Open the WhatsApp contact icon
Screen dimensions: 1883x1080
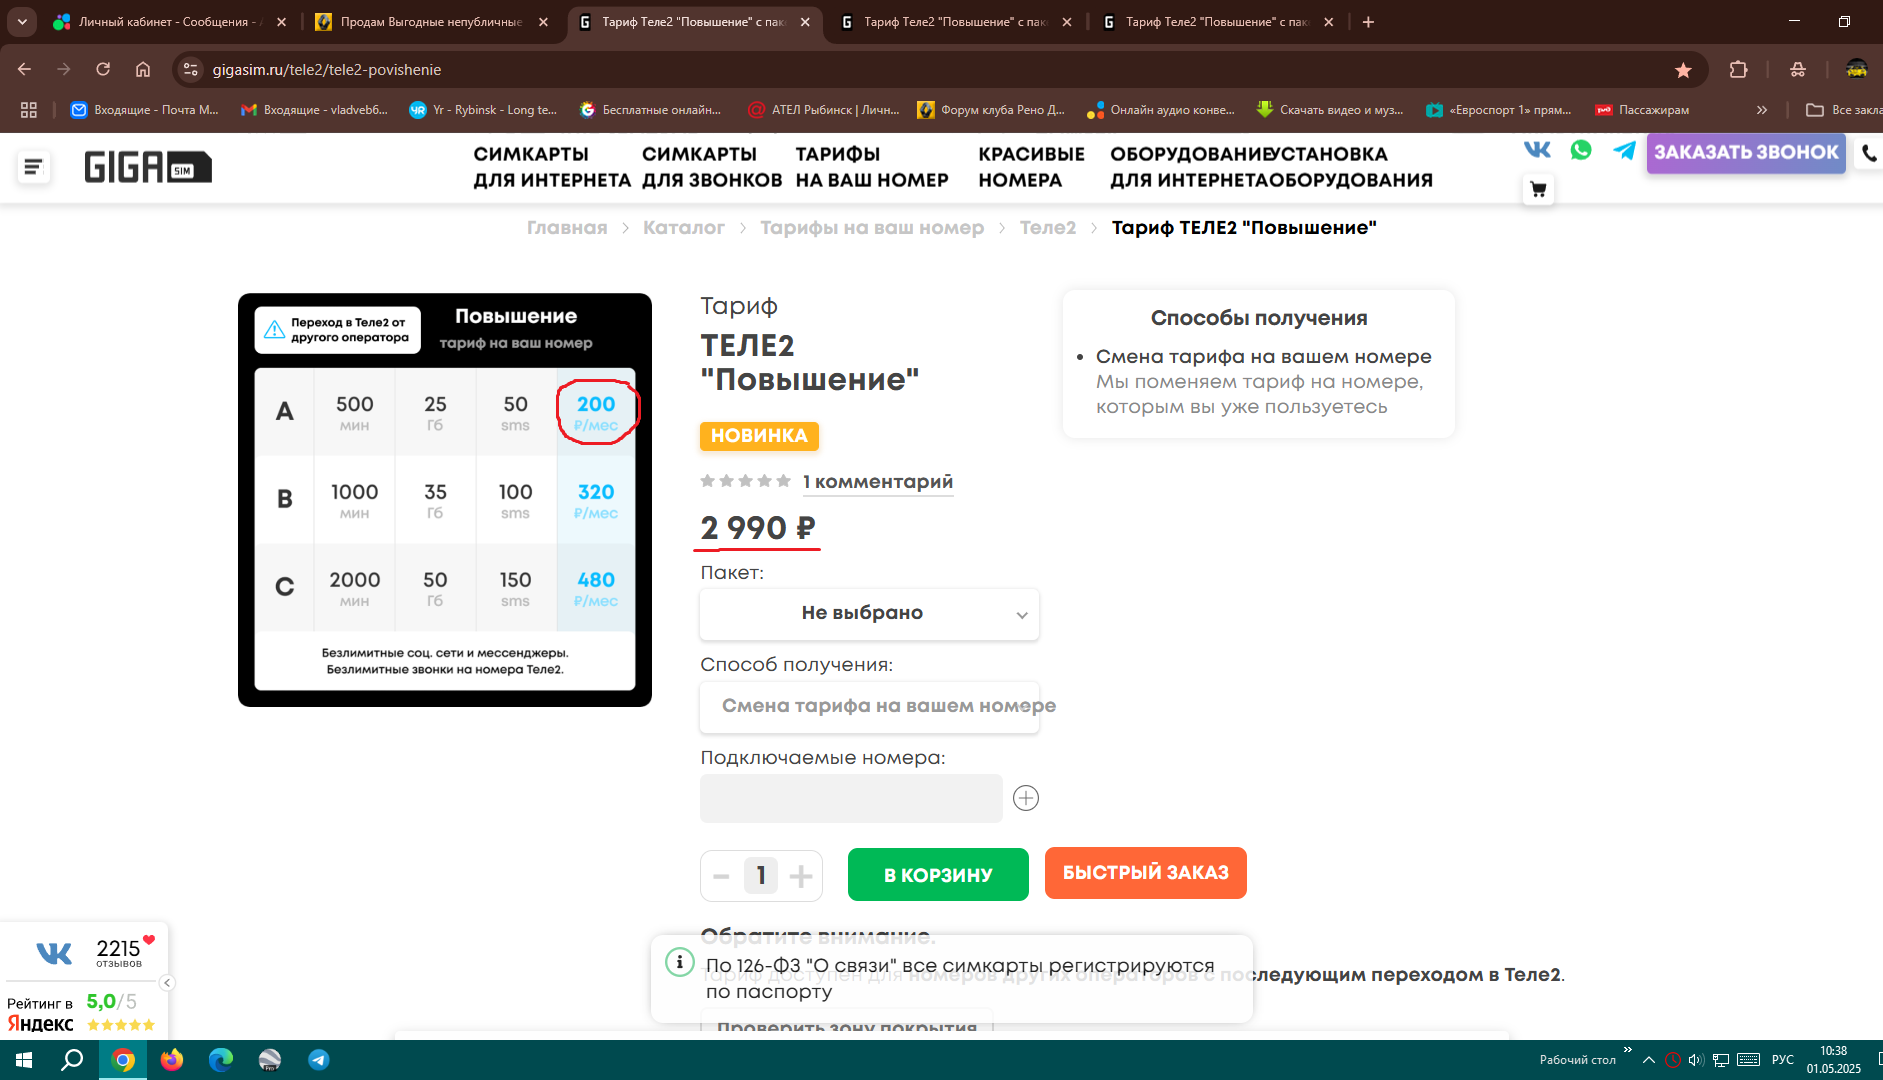click(x=1581, y=150)
